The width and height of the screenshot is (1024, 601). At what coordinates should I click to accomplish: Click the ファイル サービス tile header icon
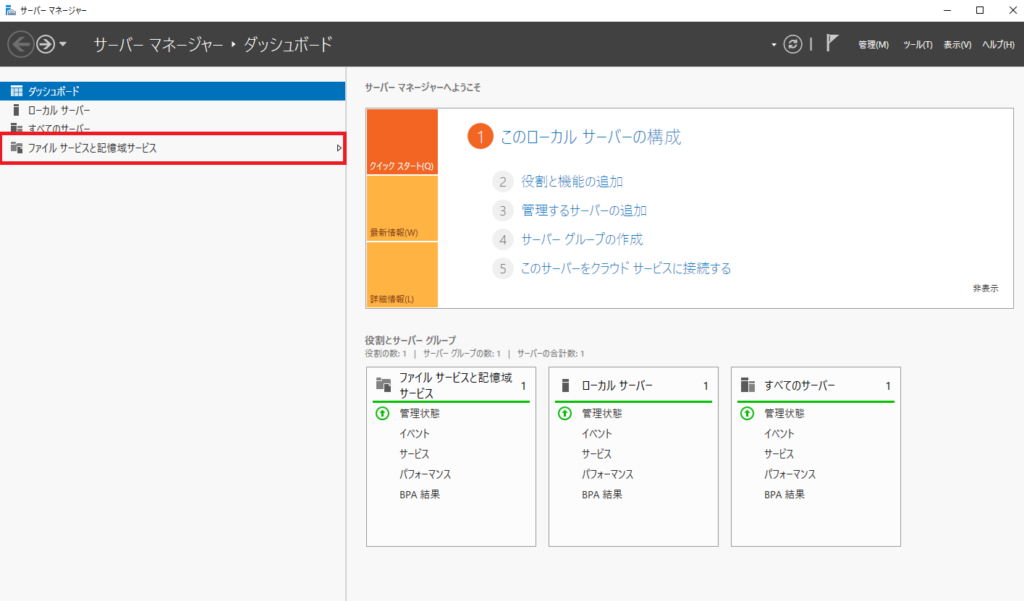pos(383,385)
